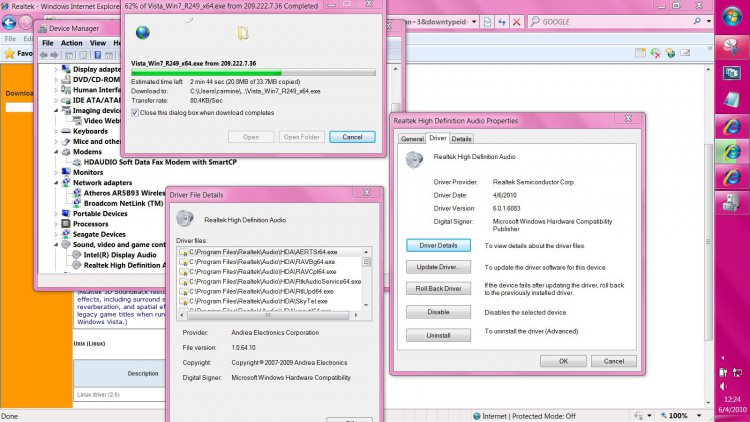750x422 pixels.
Task: Click the Roll Back Driver button
Action: pos(438,289)
